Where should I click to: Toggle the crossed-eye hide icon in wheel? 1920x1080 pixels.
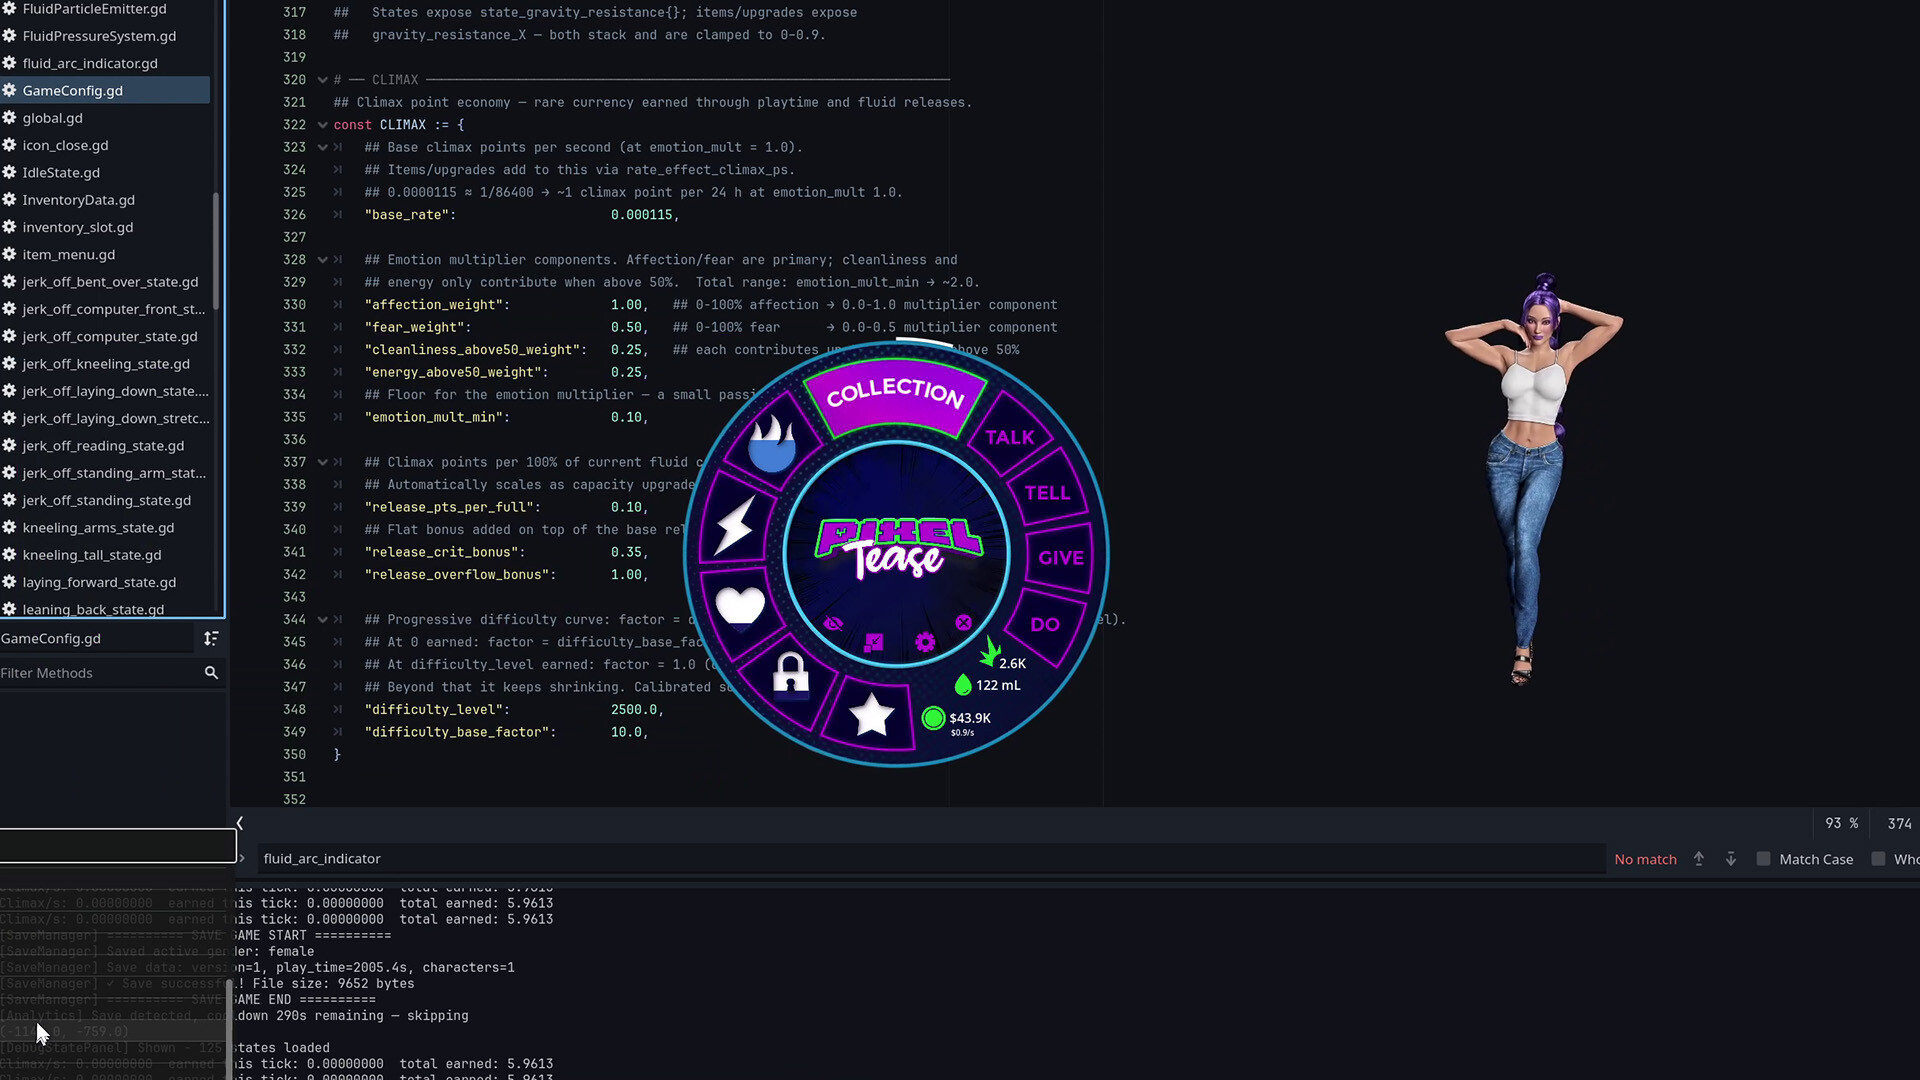pyautogui.click(x=833, y=624)
